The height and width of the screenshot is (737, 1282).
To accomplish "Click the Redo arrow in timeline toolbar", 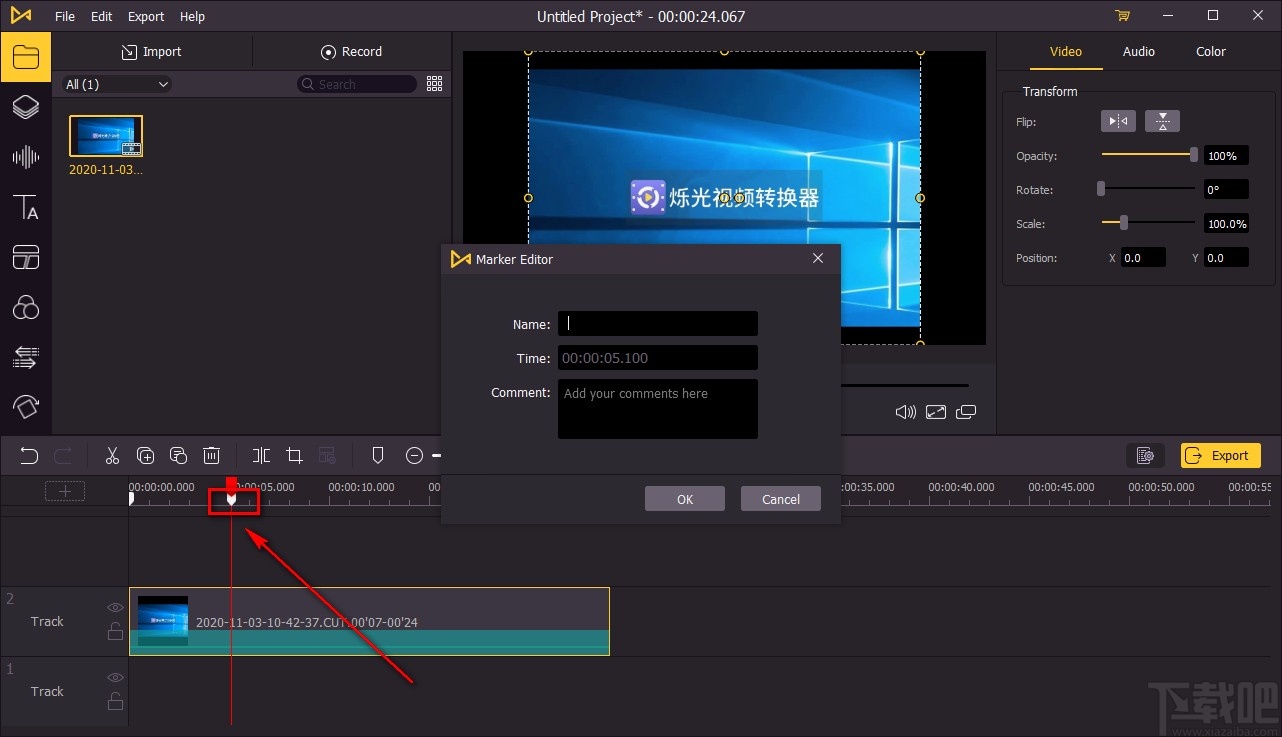I will point(62,456).
